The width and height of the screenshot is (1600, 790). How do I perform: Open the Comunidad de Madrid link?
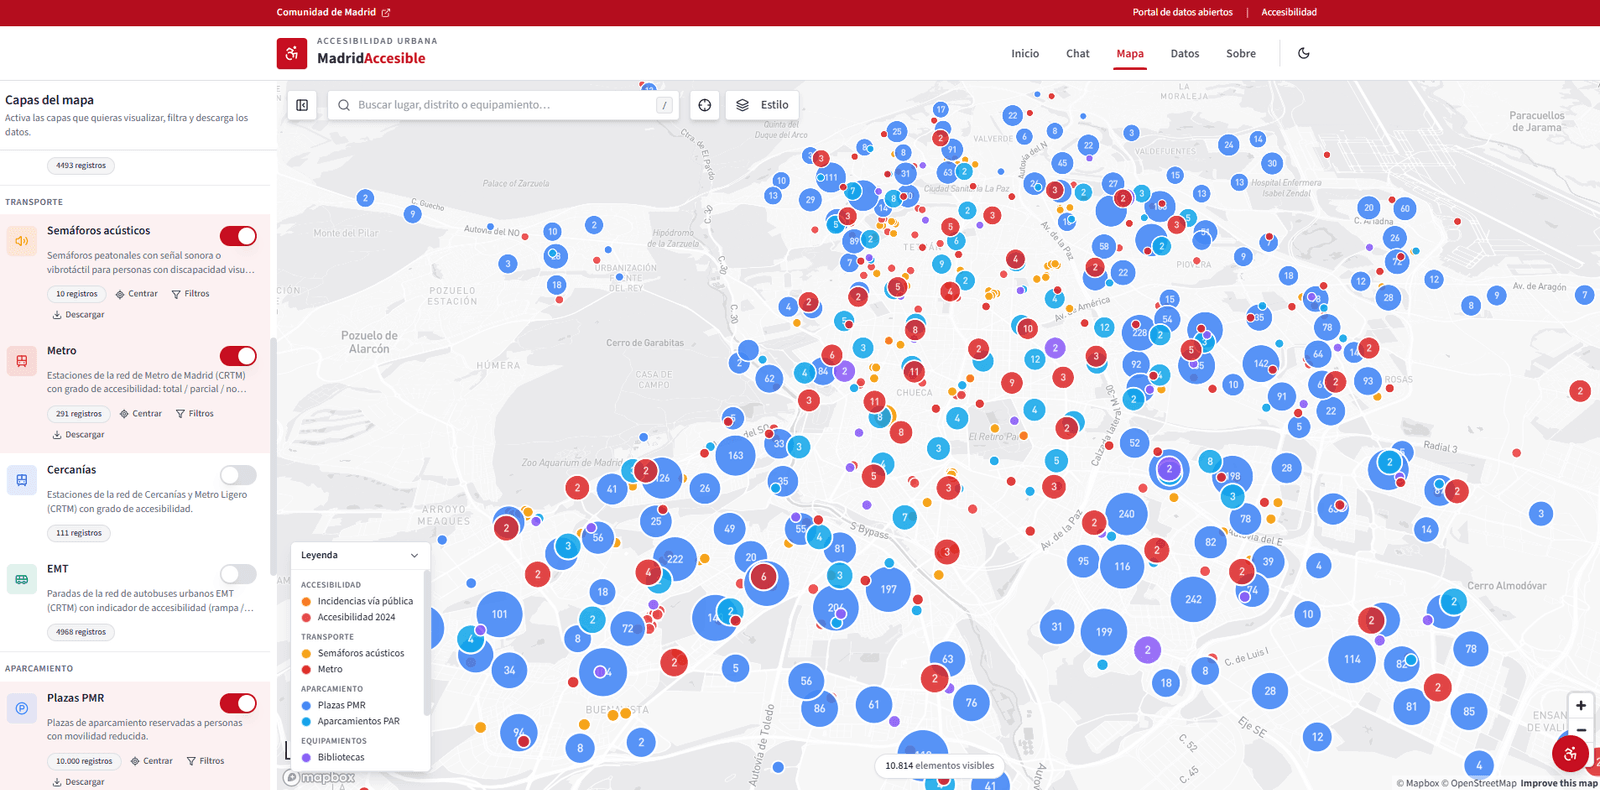tap(334, 12)
